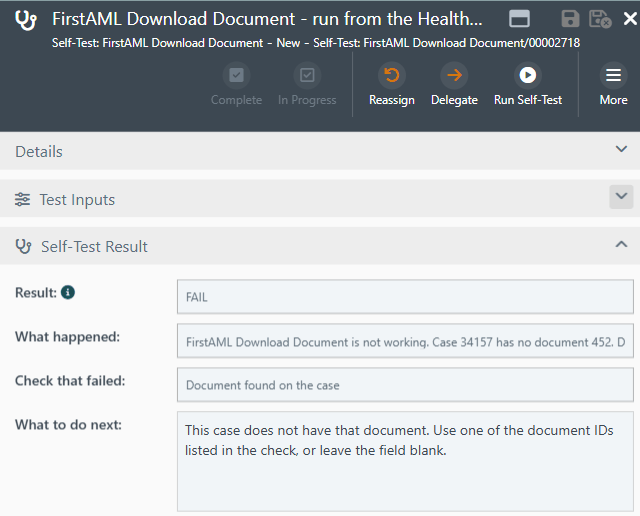Click the Self-Test Result stethoscope icon
The height and width of the screenshot is (516, 640).
click(x=23, y=247)
